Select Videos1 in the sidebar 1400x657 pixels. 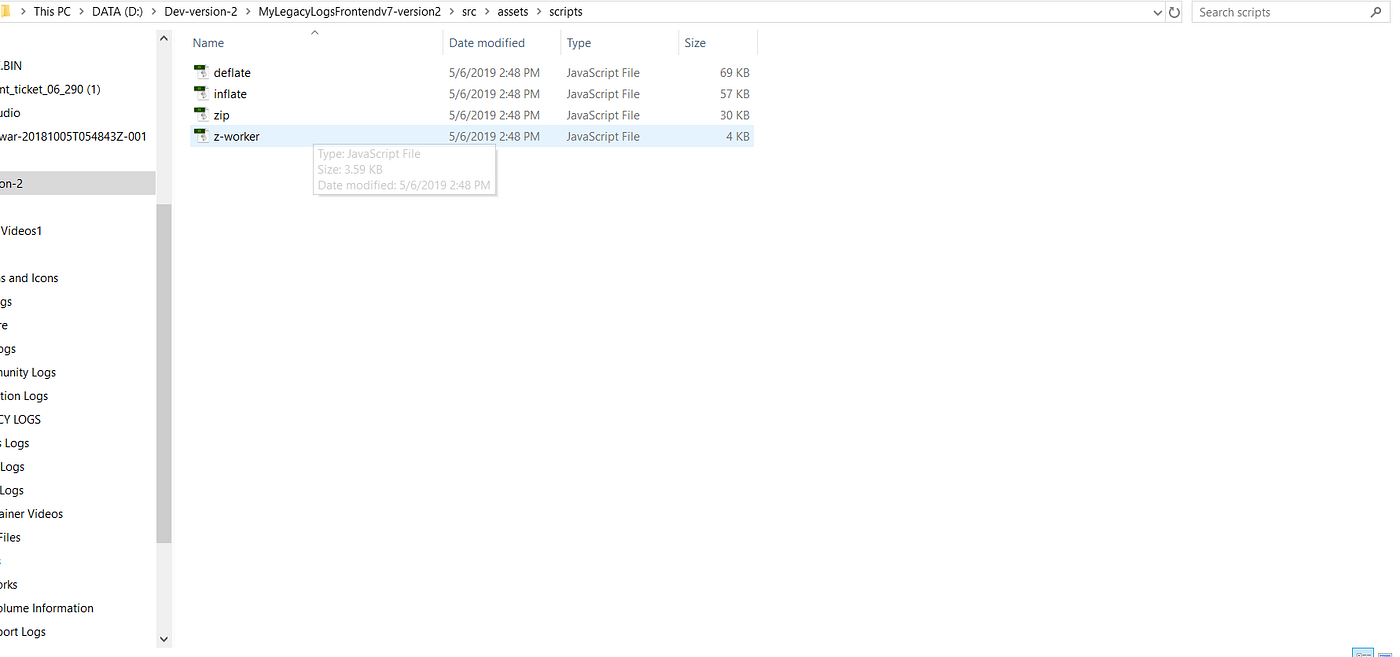click(21, 230)
